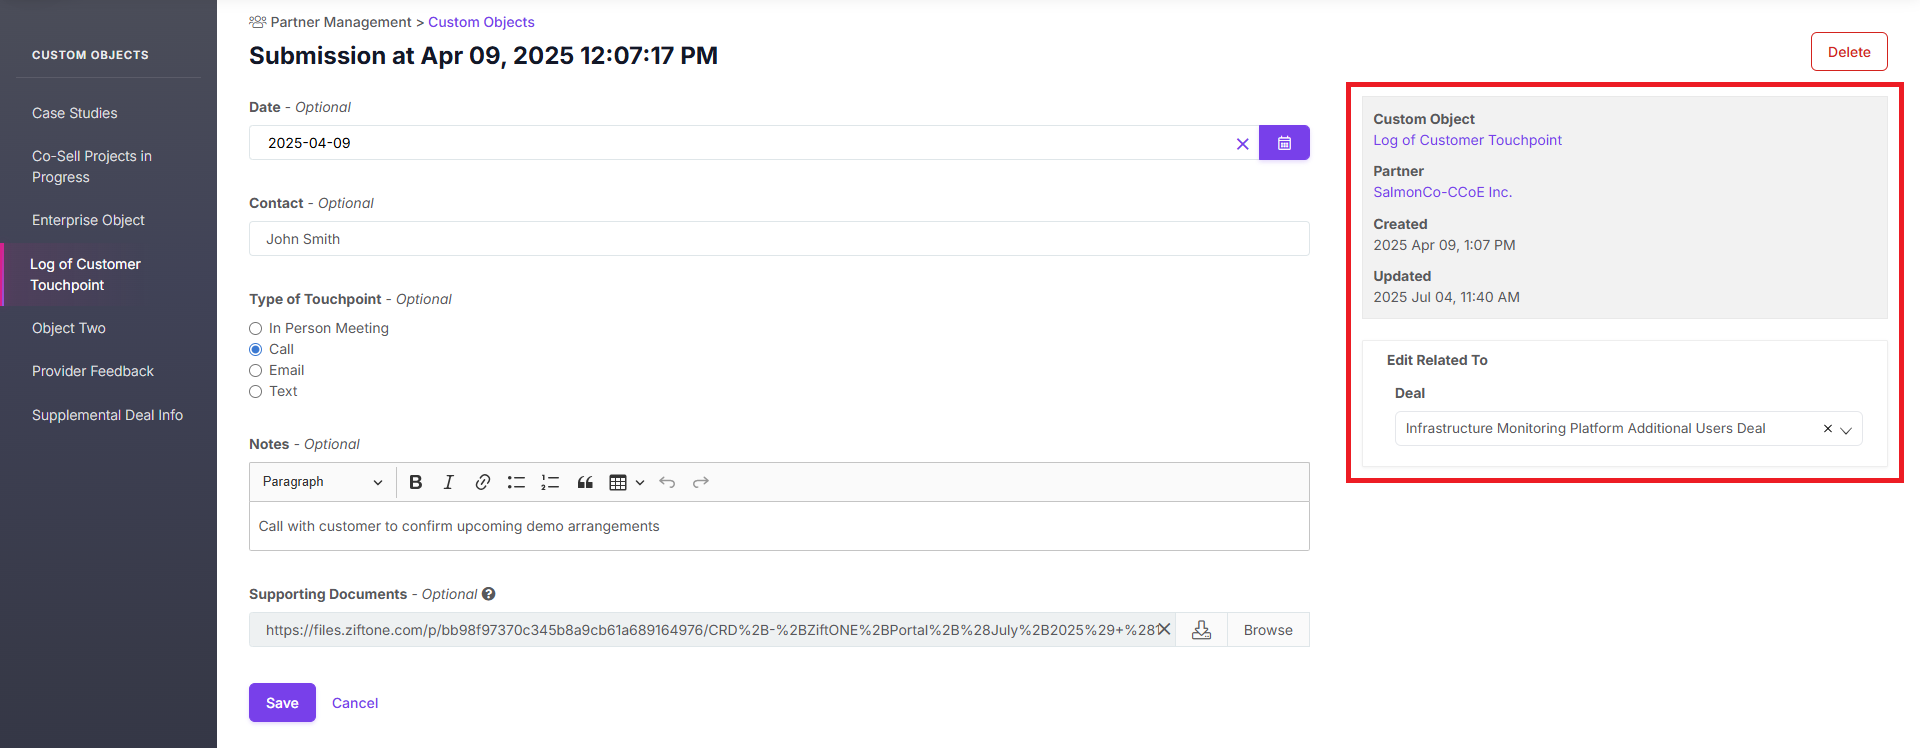This screenshot has height=748, width=1920.
Task: Click the Partner Management breadcrumb text
Action: (x=341, y=22)
